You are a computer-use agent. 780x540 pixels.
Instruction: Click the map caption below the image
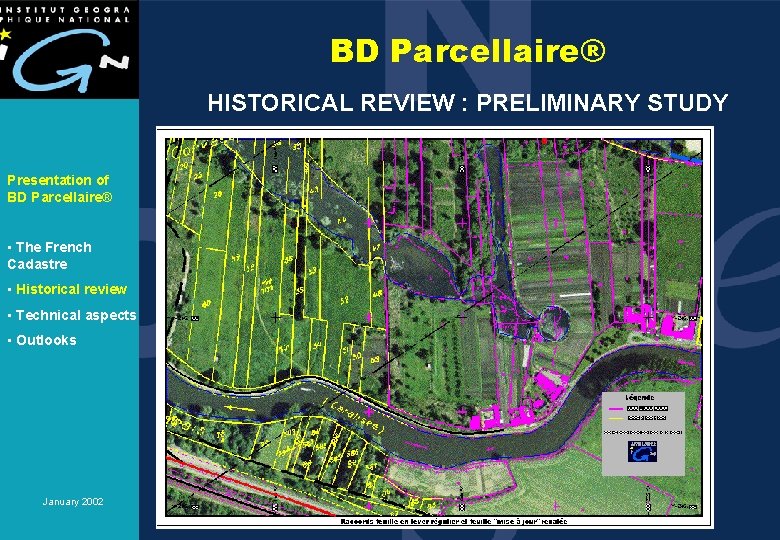[454, 522]
